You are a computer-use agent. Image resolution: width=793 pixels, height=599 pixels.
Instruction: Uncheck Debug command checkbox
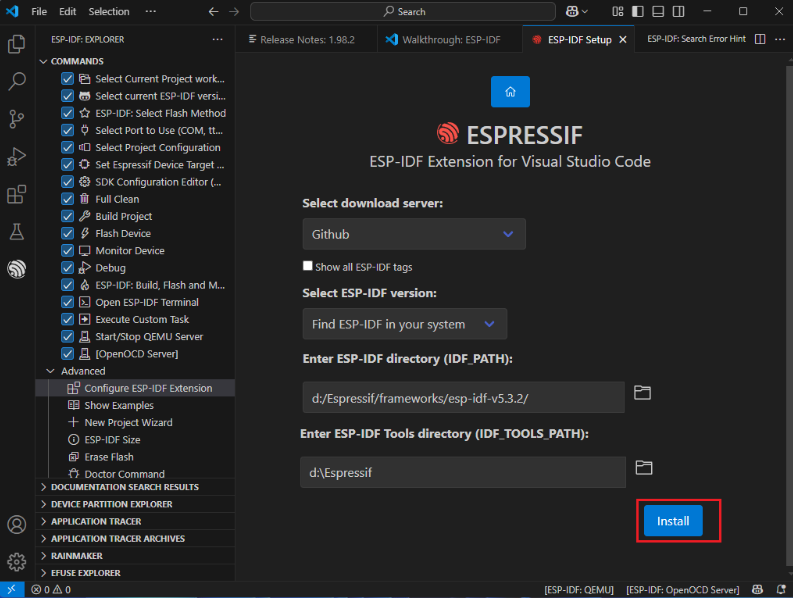tap(67, 268)
